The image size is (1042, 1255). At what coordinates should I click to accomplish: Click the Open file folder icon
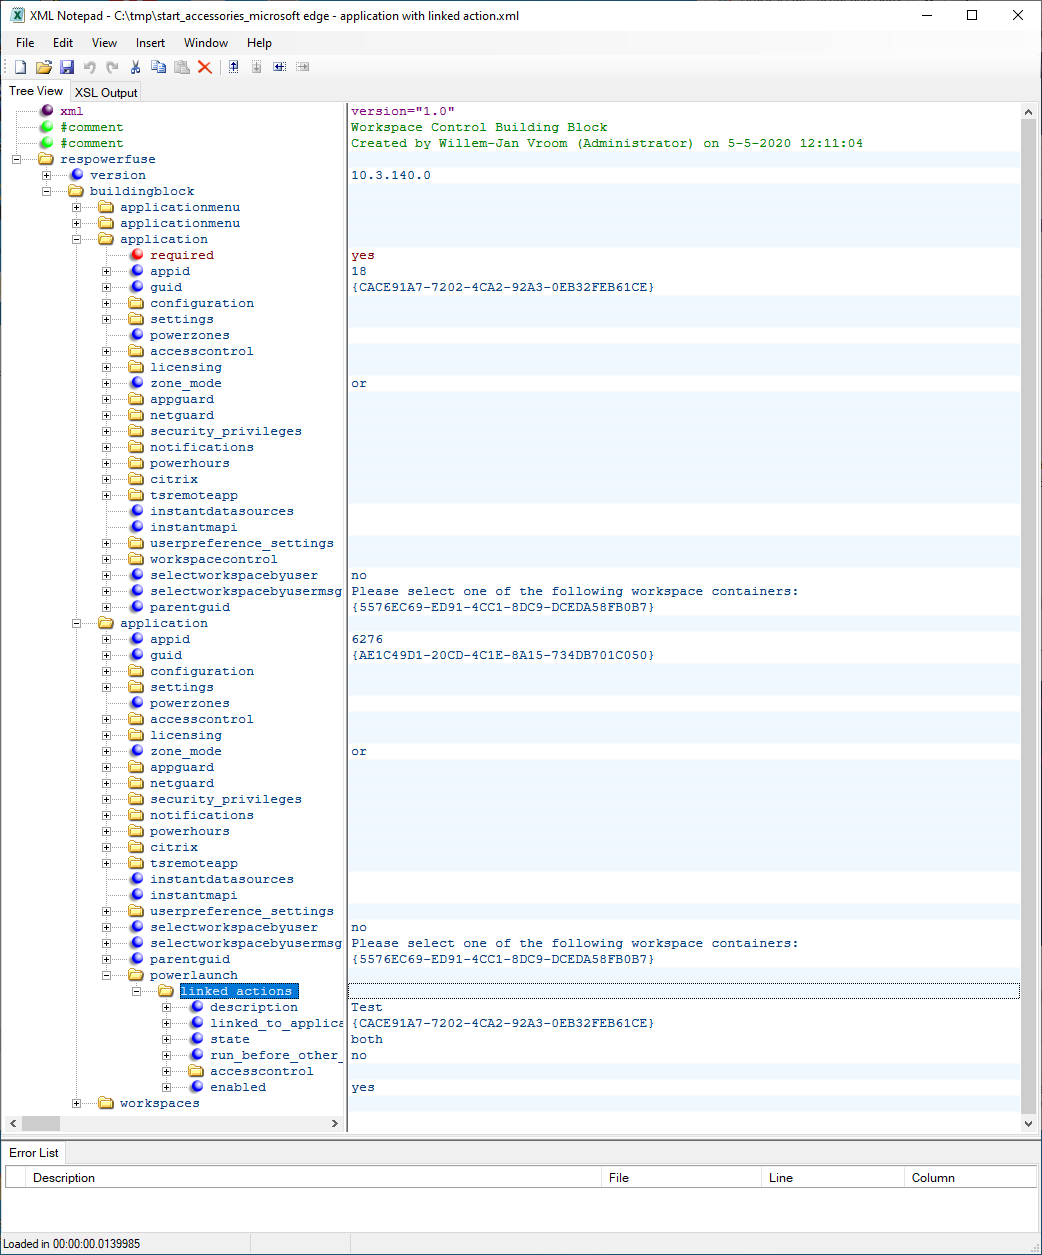tap(43, 67)
